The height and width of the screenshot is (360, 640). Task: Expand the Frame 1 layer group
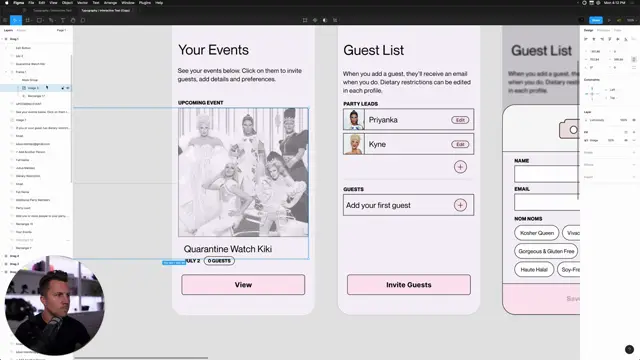click(x=6, y=72)
